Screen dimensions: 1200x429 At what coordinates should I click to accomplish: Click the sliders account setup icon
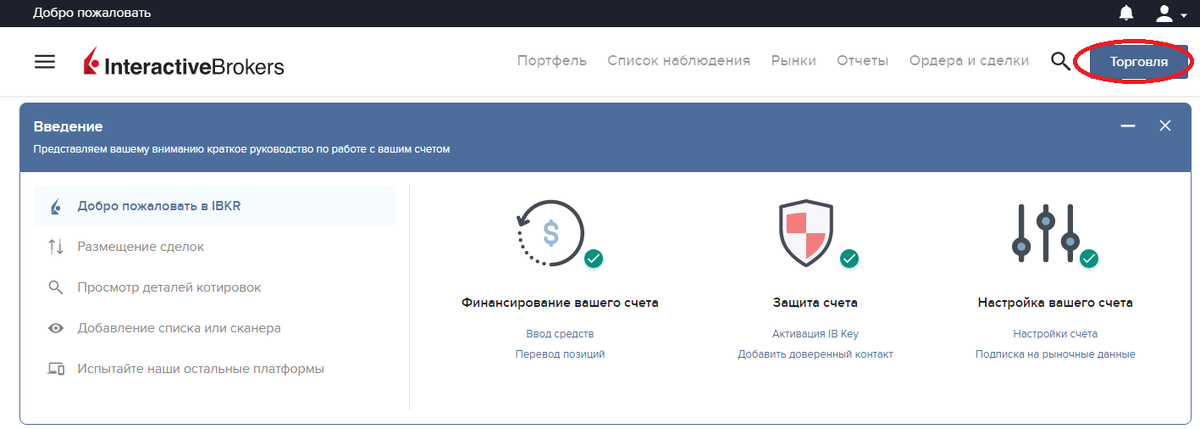point(1045,233)
